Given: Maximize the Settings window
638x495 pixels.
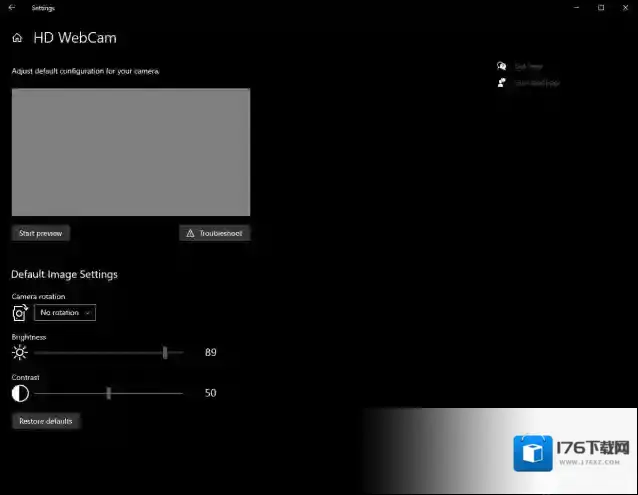Looking at the screenshot, I should tap(601, 8).
